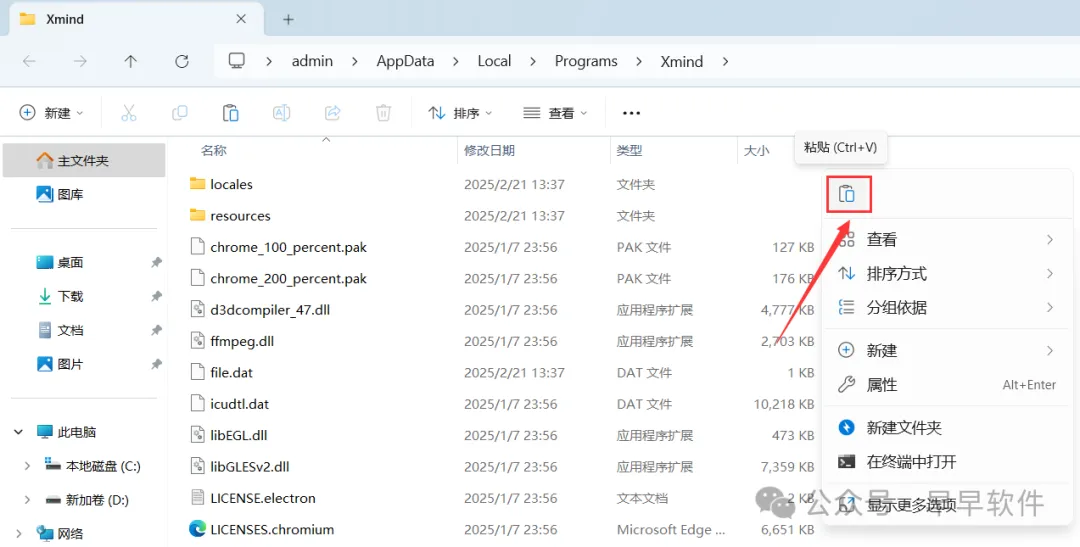Click the Cut scissors icon in toolbar
Screen dimensions: 1080x547
129,113
